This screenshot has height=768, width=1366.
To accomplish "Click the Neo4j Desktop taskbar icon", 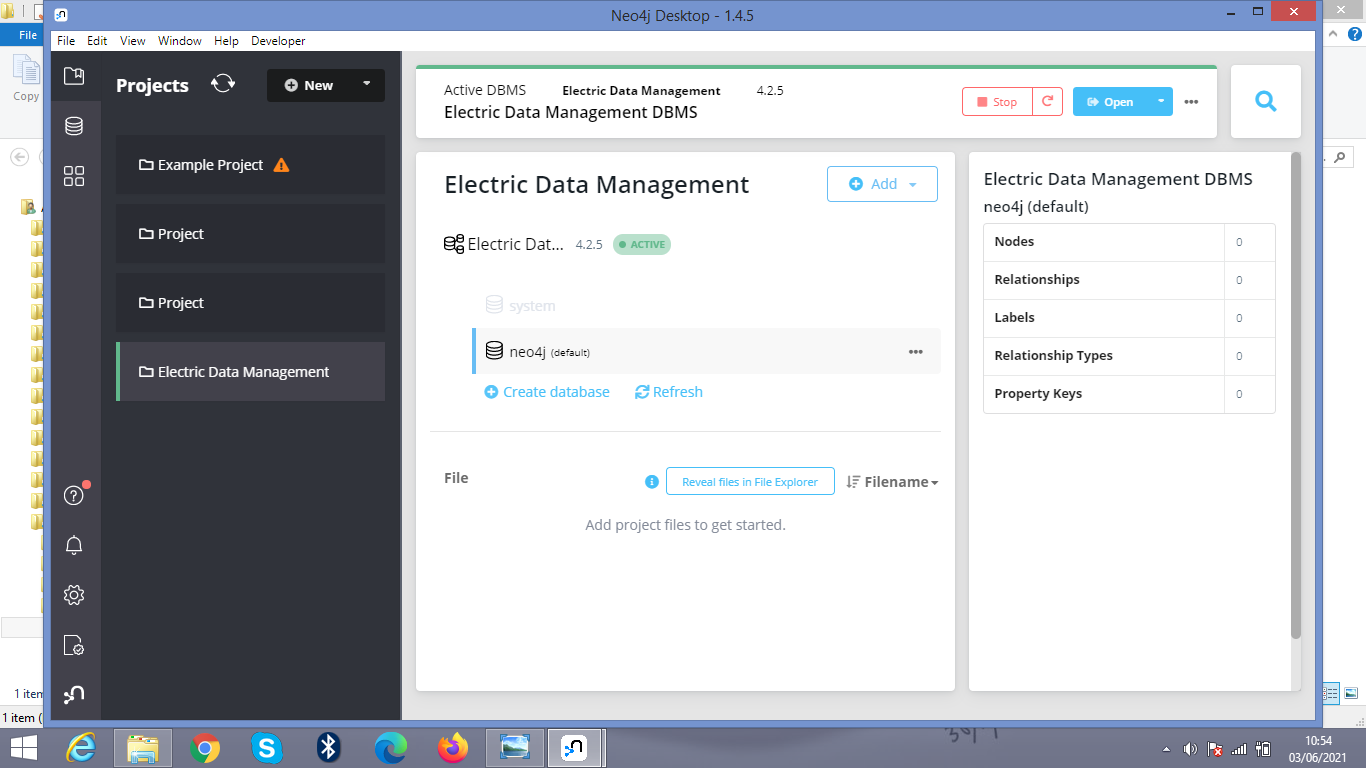I will [x=576, y=747].
